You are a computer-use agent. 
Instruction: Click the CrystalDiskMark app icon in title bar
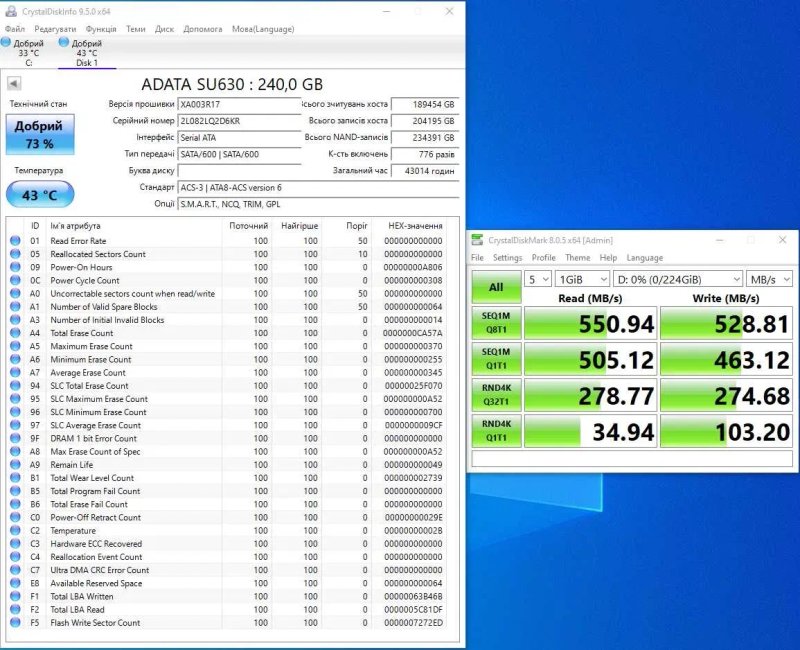(478, 240)
